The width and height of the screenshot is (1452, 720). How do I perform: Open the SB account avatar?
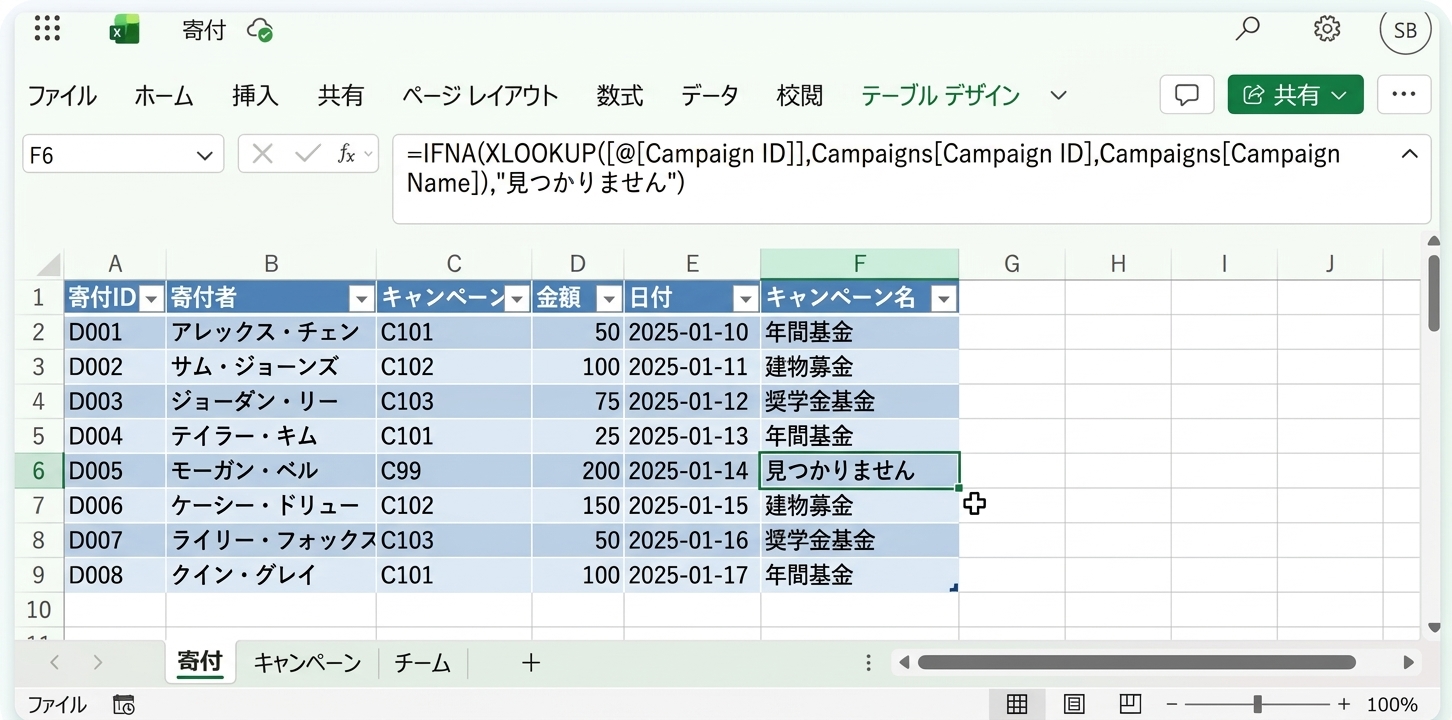tap(1405, 30)
